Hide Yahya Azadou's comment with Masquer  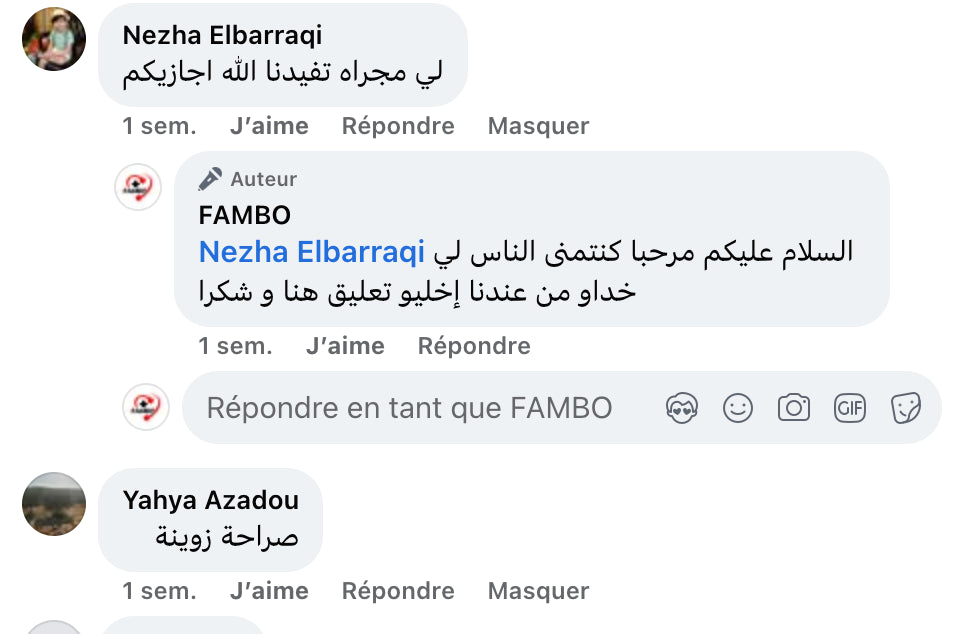coord(538,591)
